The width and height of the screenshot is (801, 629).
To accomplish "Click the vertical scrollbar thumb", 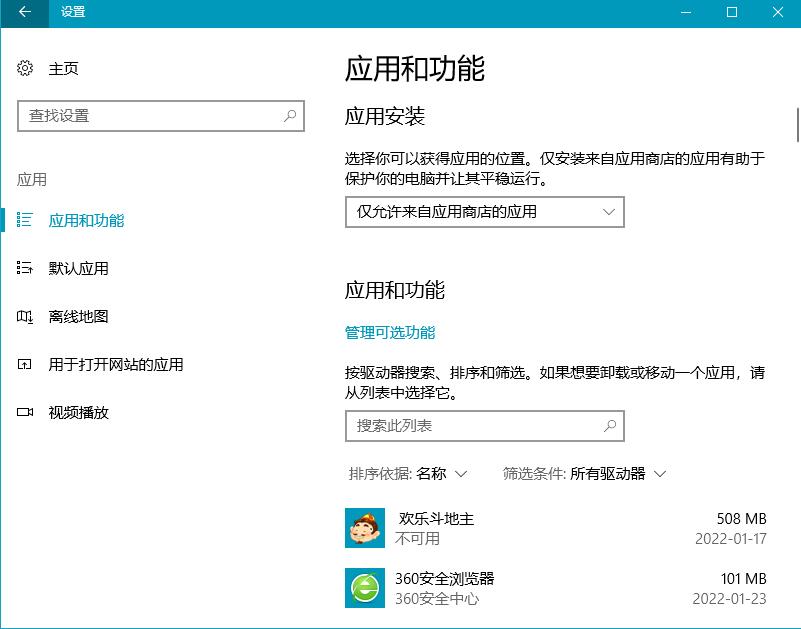I will 798,125.
